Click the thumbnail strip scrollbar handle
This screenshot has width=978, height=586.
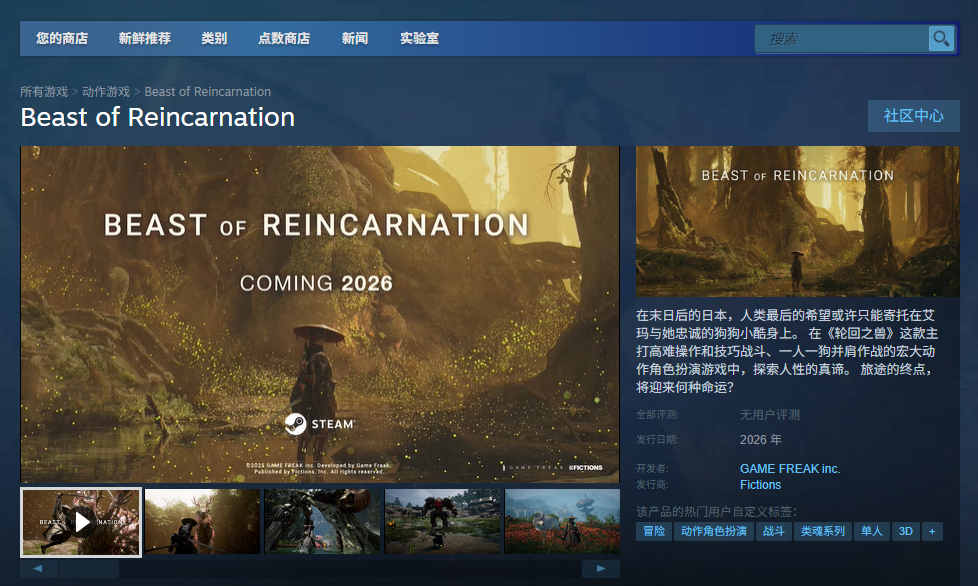(89, 569)
